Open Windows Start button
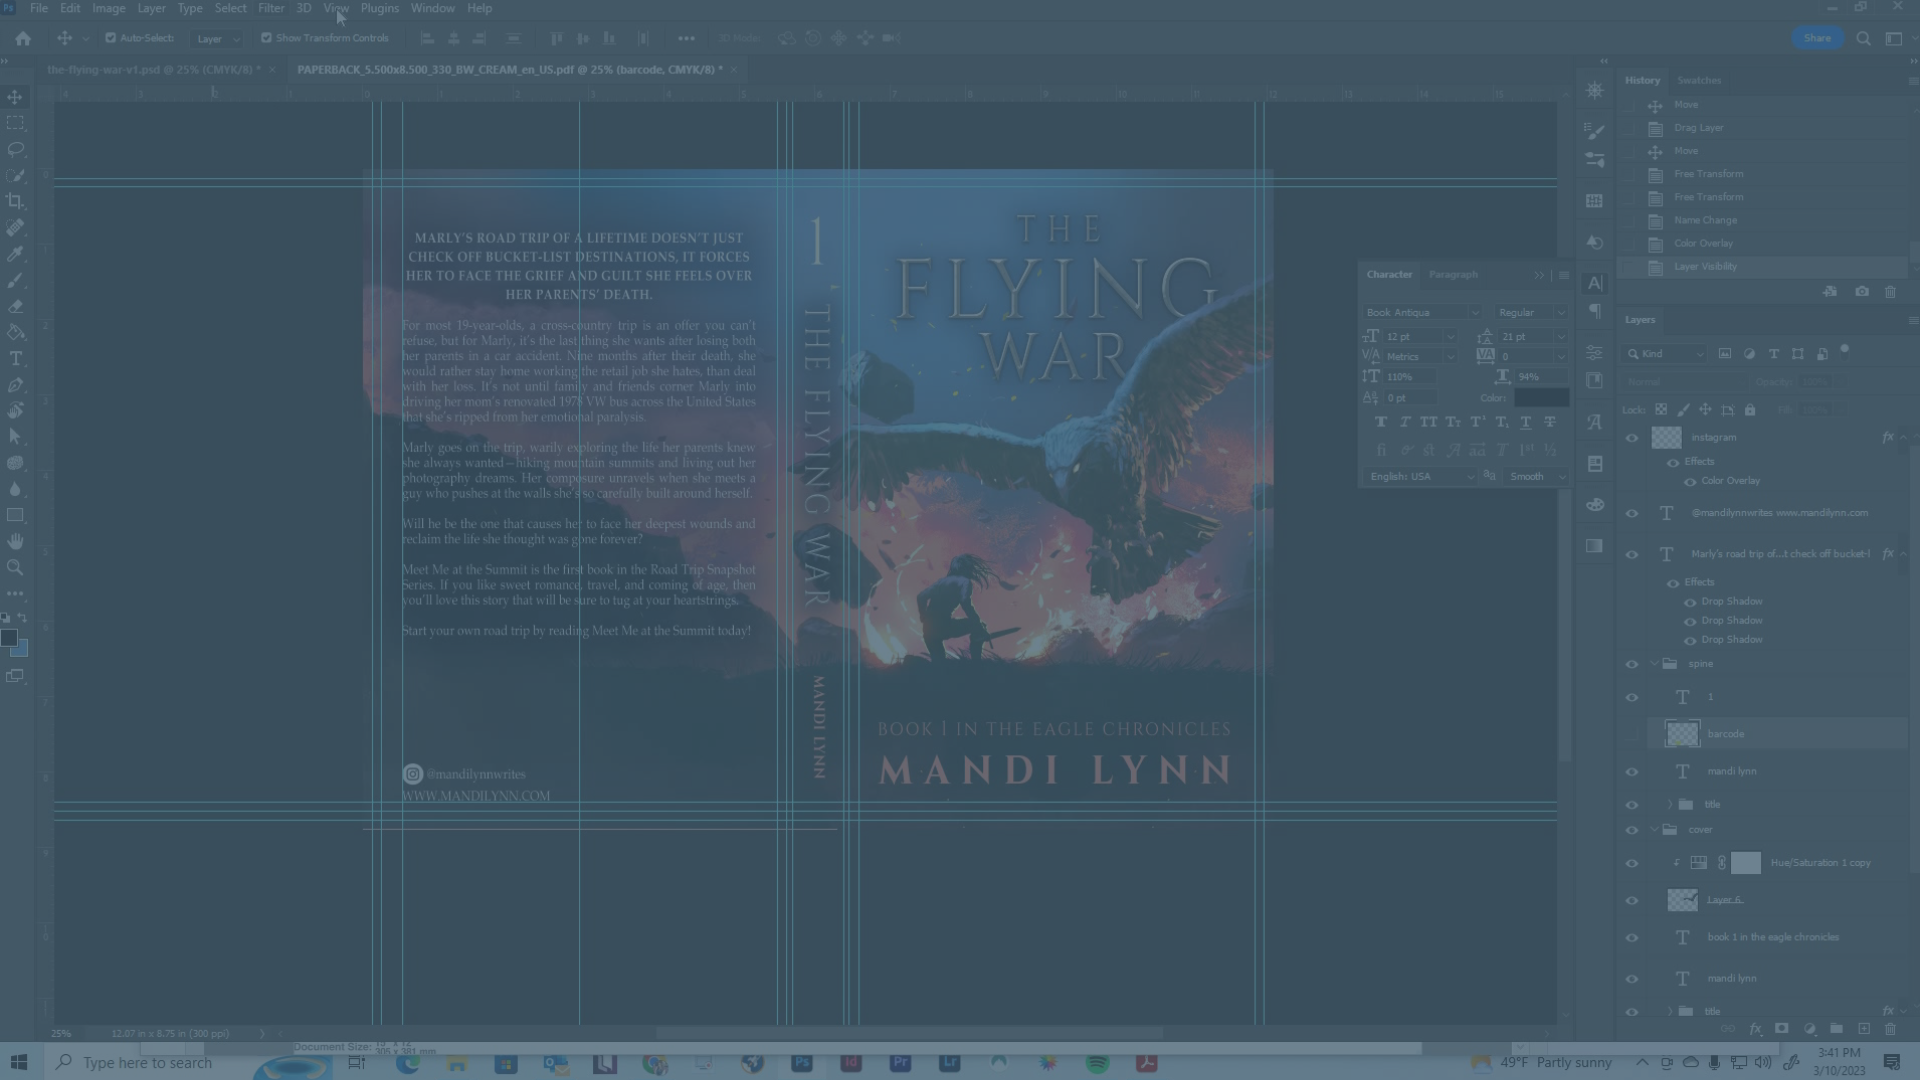This screenshot has height=1080, width=1920. [x=19, y=1062]
